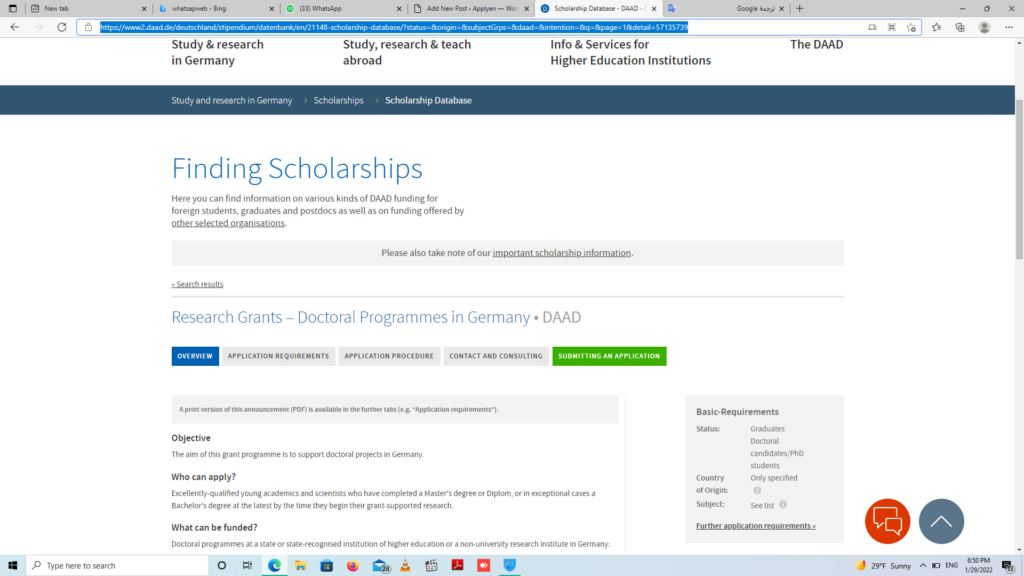Switch to the (33) WhatsApp tab
The height and width of the screenshot is (576, 1024).
coord(344,8)
